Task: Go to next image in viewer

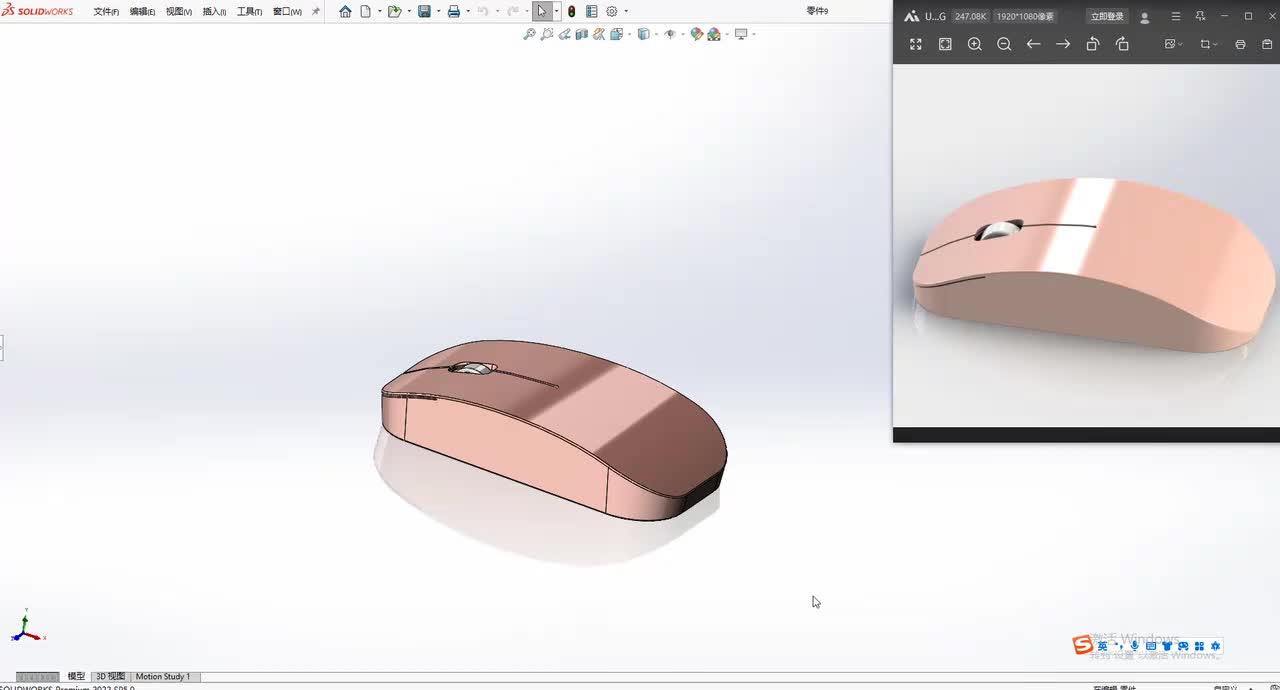Action: pos(1063,44)
